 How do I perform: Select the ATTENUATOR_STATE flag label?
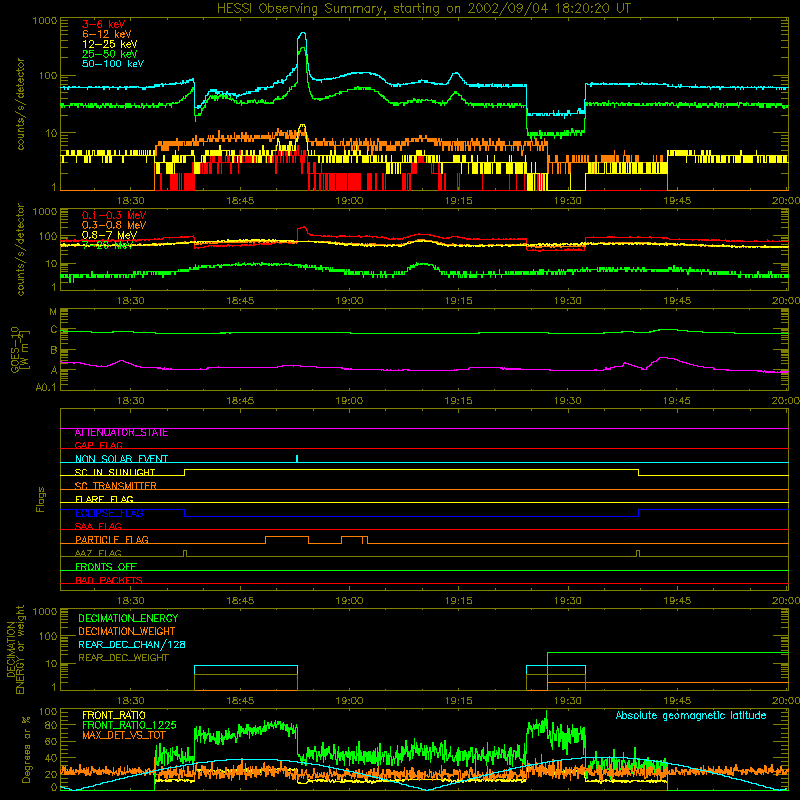pos(121,433)
